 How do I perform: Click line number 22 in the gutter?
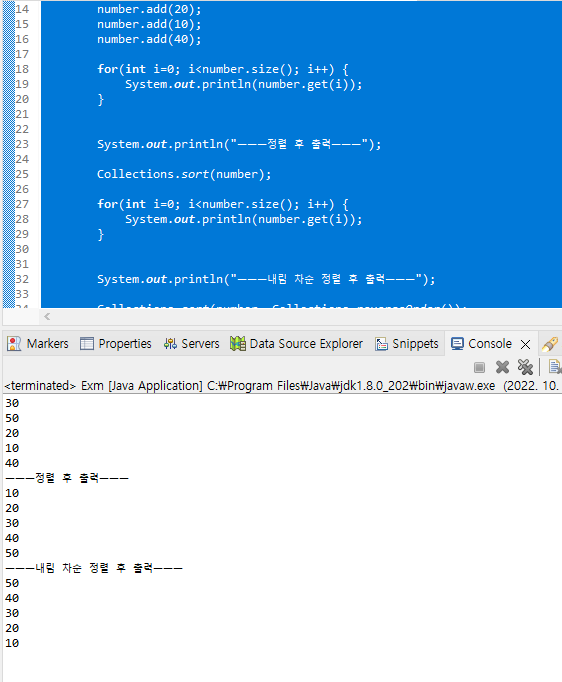pos(22,129)
